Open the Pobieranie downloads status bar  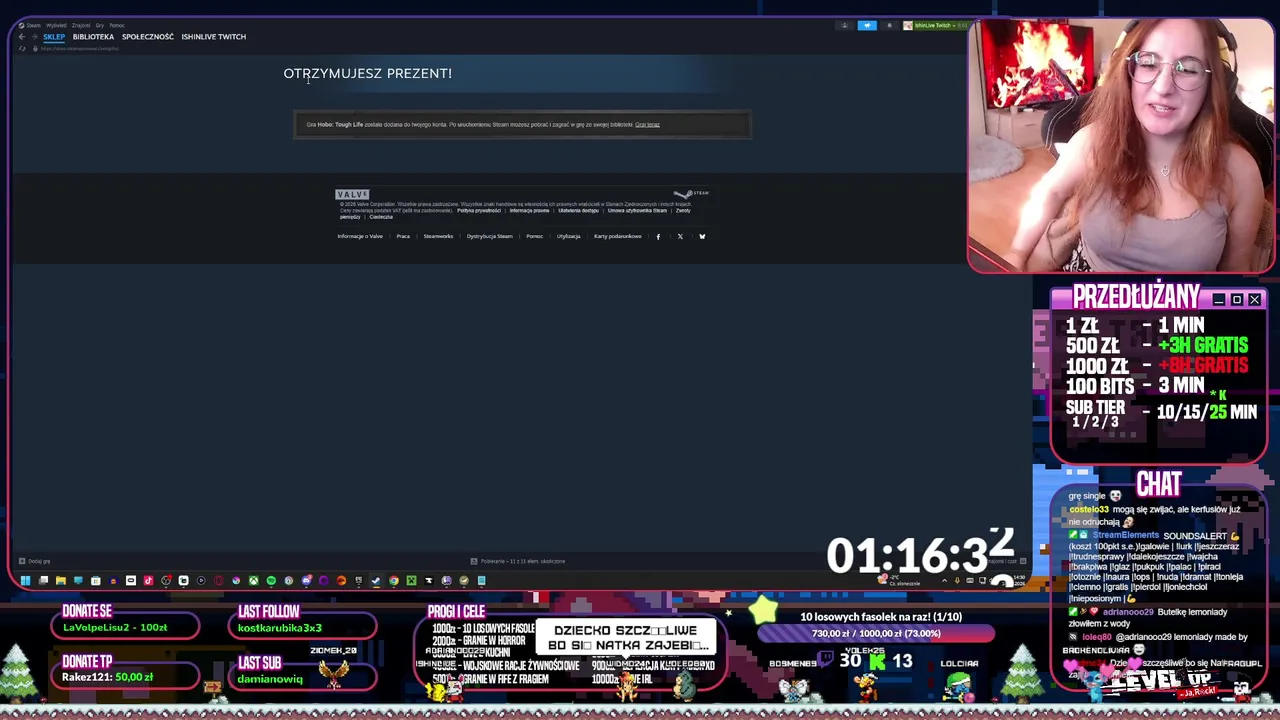pyautogui.click(x=518, y=561)
